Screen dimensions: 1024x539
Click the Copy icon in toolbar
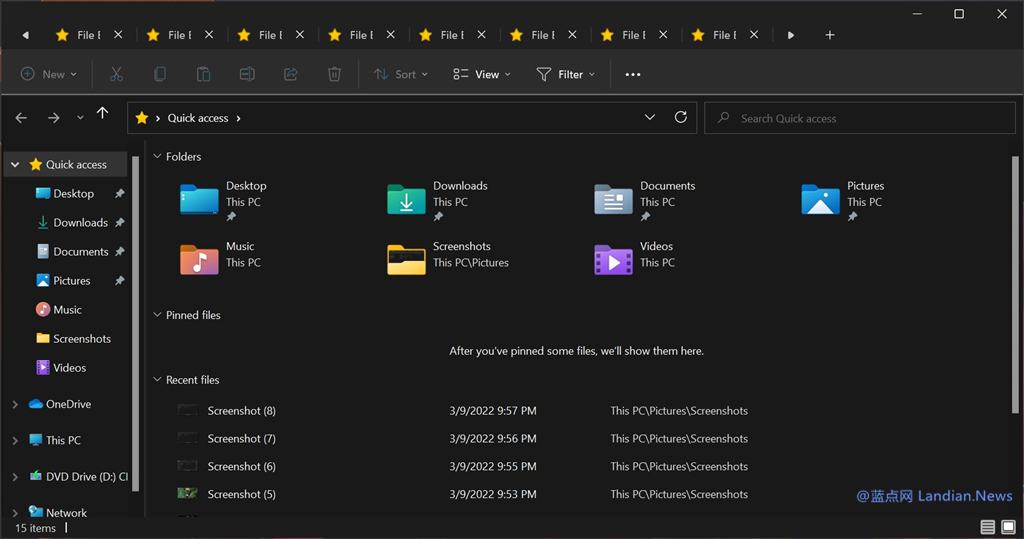click(160, 74)
